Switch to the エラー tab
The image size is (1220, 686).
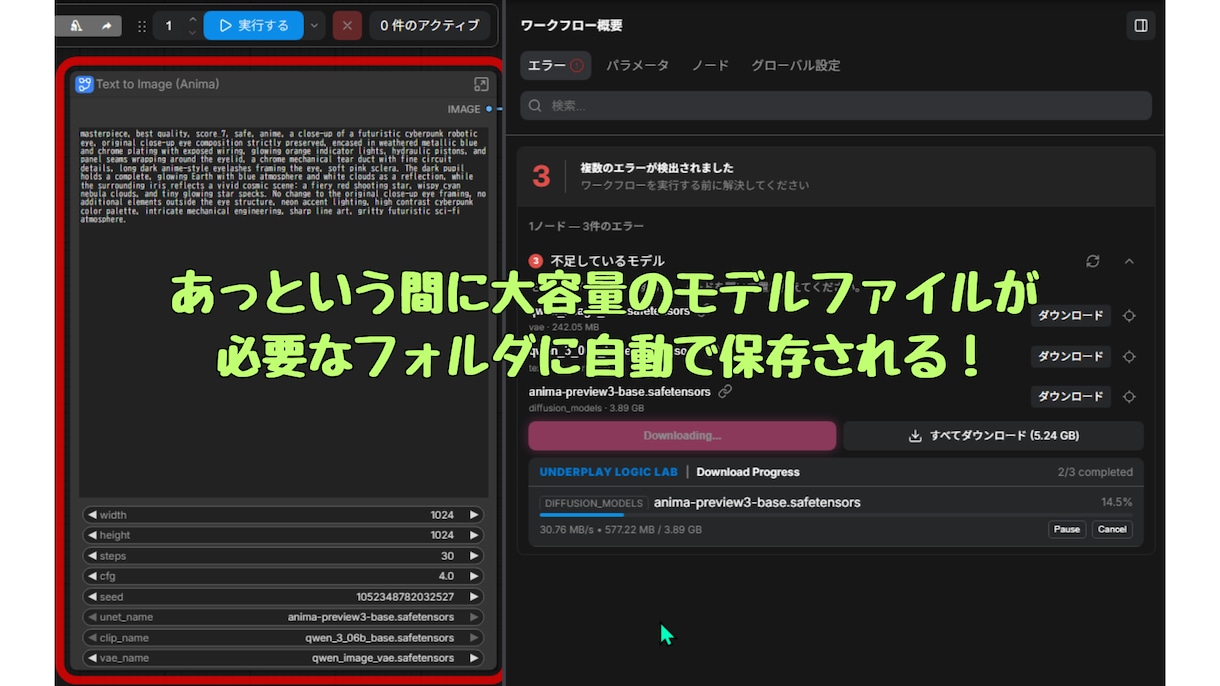[x=556, y=65]
